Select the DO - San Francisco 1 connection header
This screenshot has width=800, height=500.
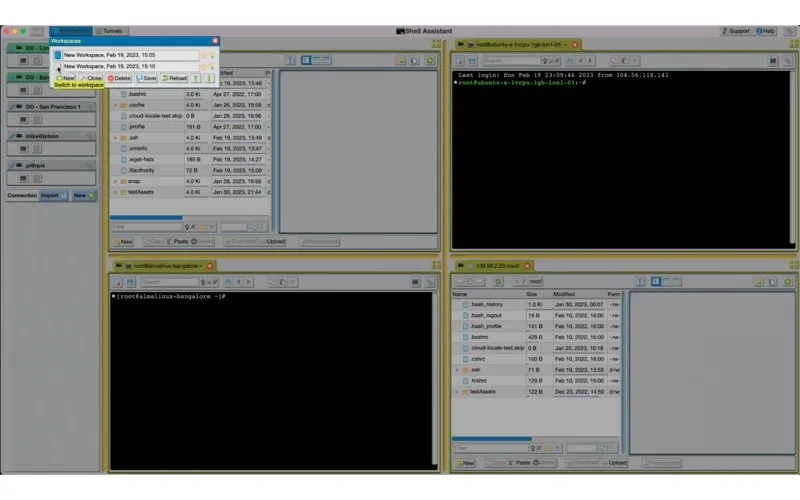51,107
